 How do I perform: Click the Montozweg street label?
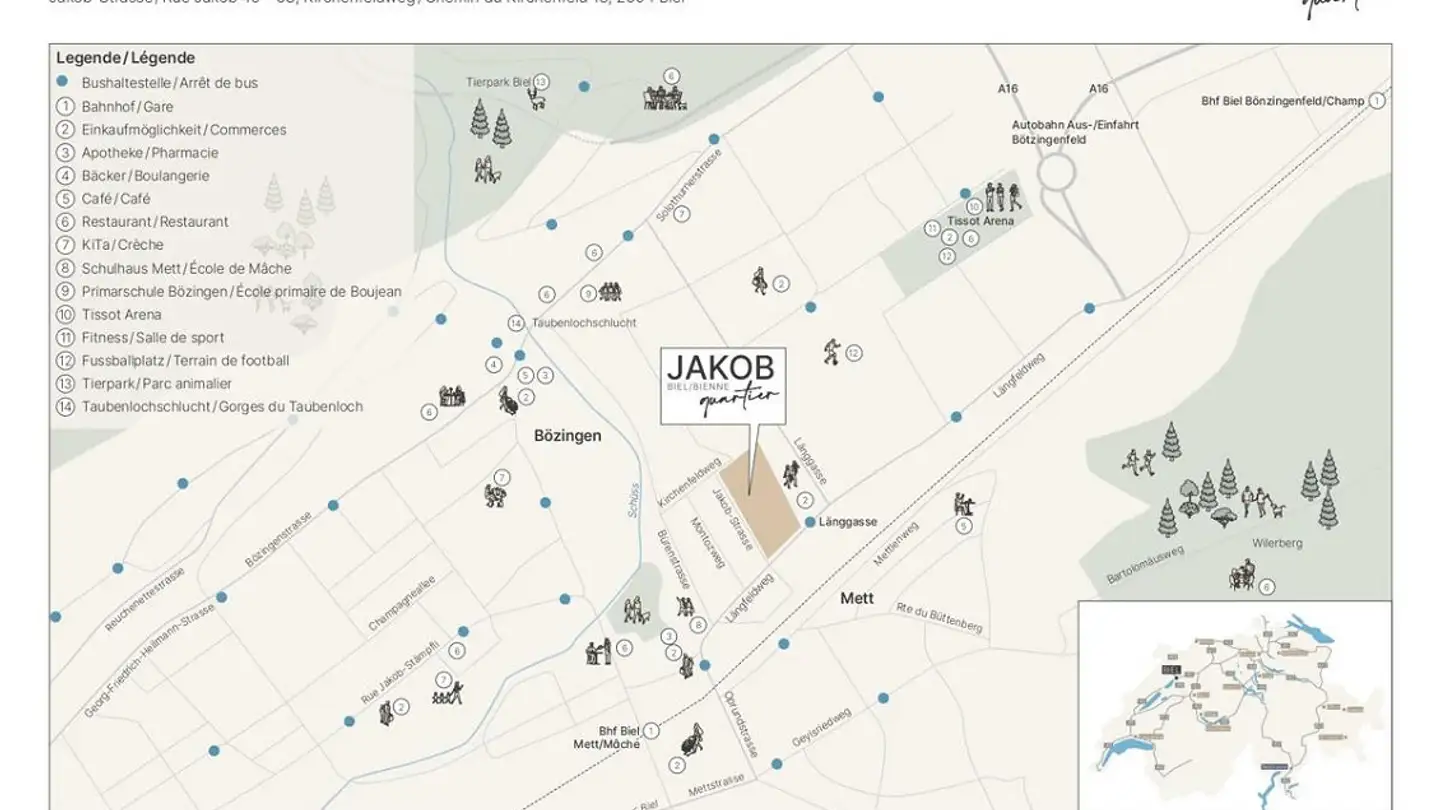(x=708, y=542)
